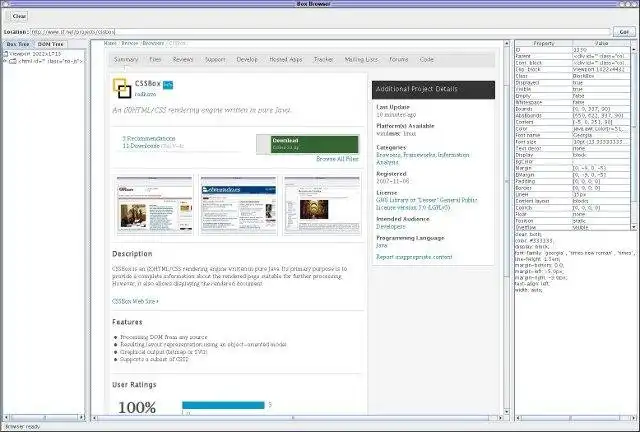Click the page view horizontal scroll-right arrow
The height and width of the screenshot is (432, 640).
point(501,418)
